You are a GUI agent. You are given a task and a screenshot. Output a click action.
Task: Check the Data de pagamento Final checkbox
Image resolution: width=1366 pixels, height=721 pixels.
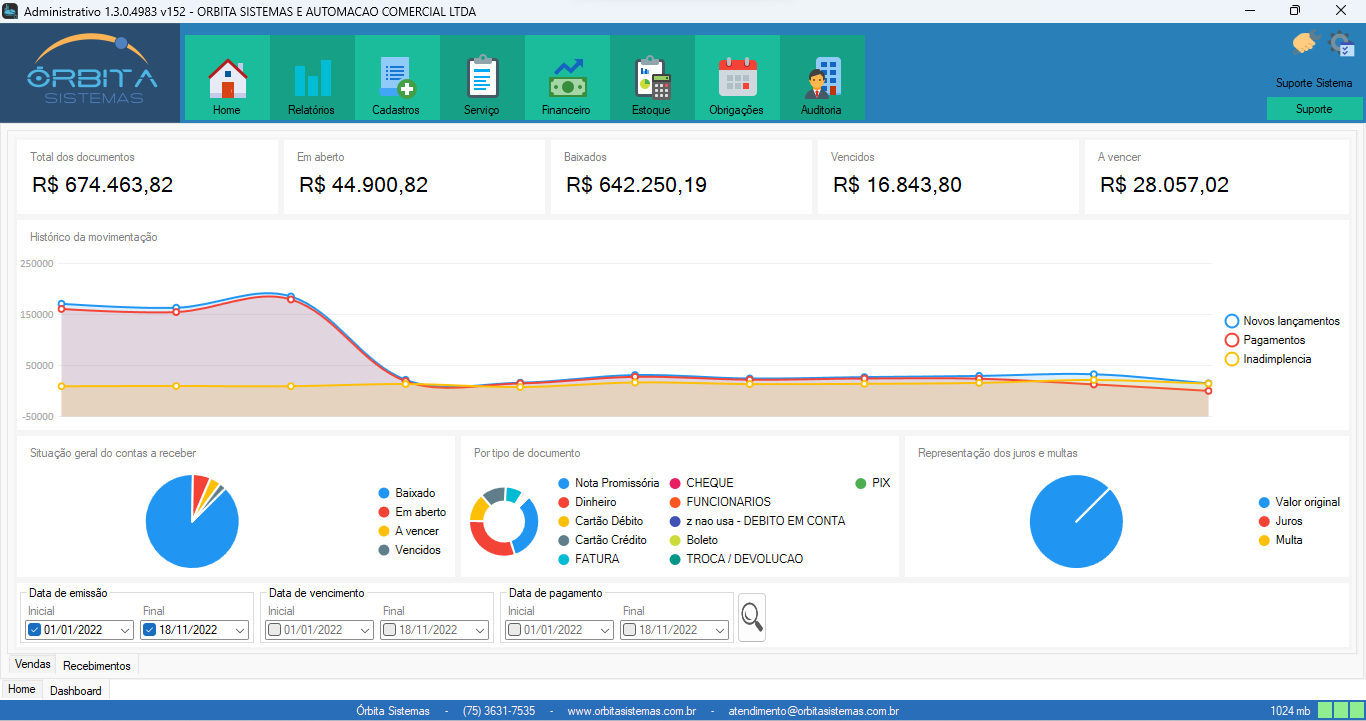[629, 630]
